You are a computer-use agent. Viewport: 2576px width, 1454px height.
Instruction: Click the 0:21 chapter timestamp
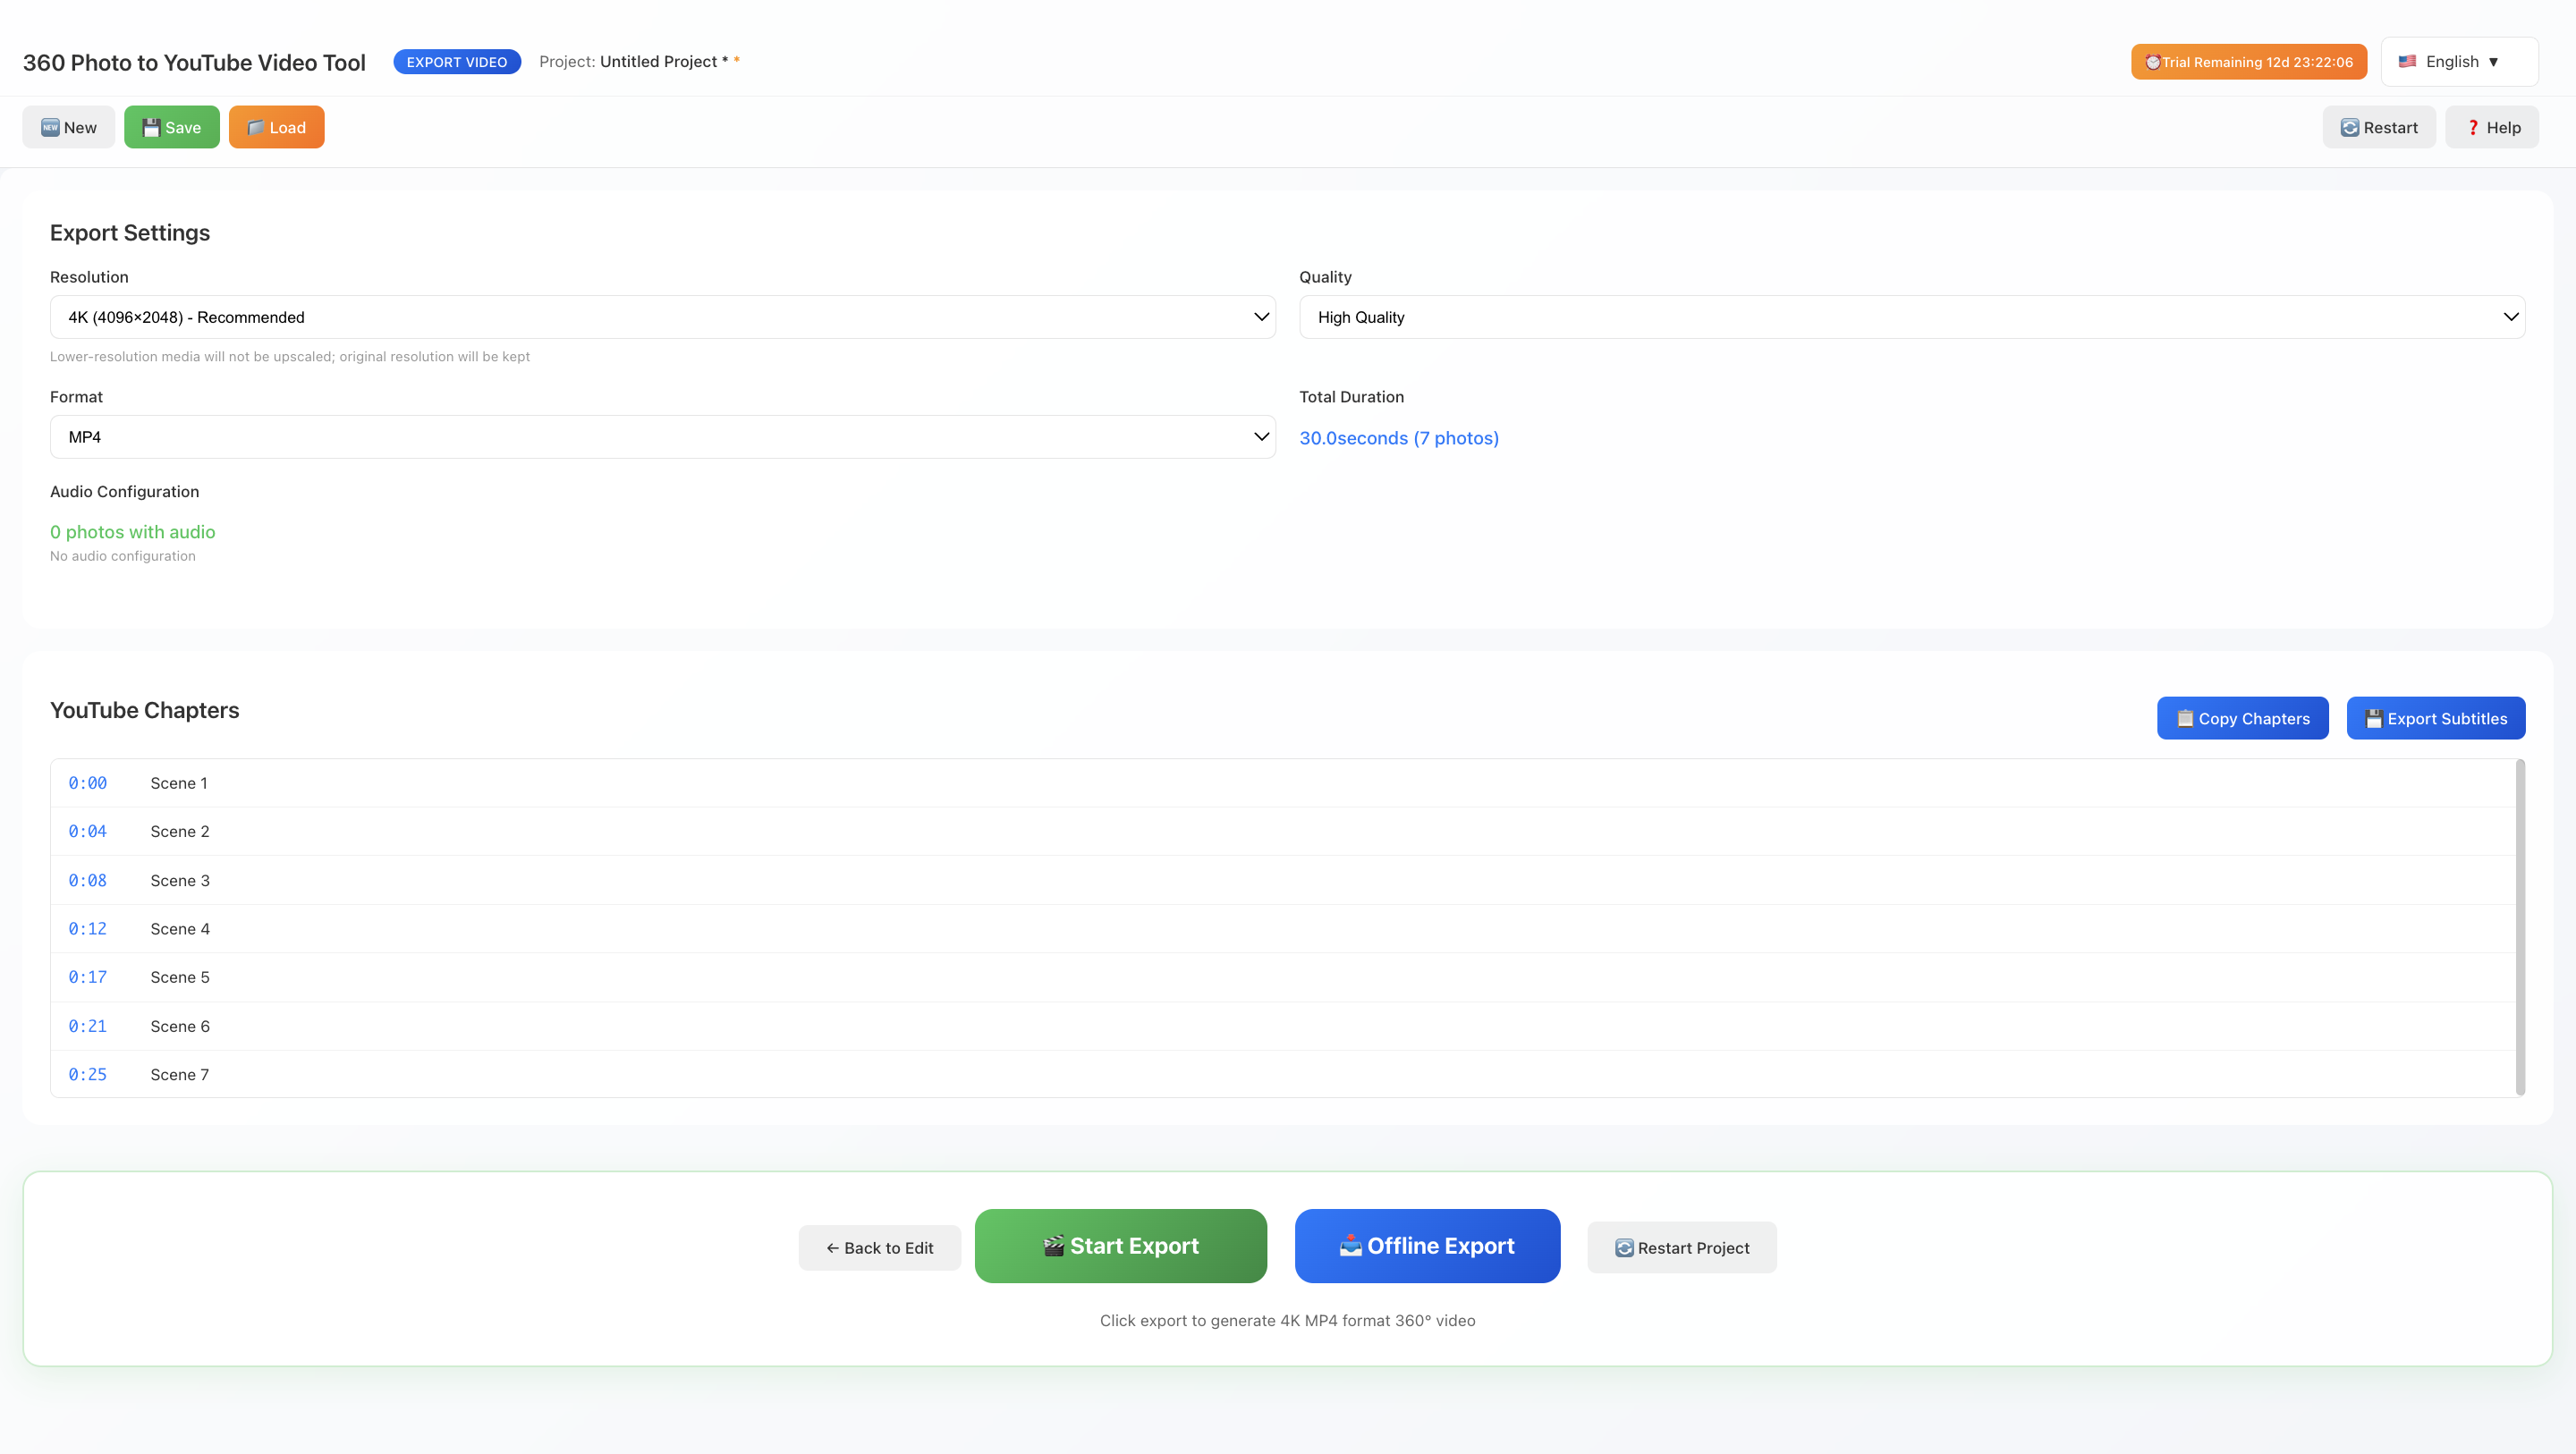click(x=87, y=1026)
